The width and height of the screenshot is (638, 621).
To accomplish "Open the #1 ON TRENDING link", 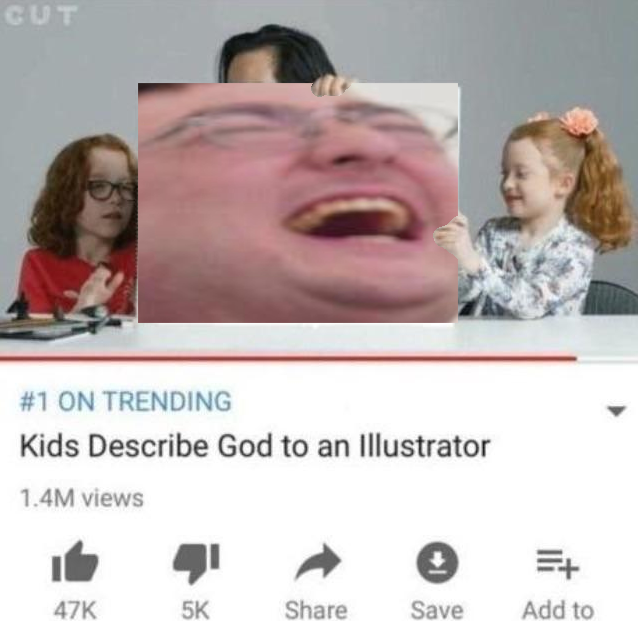I will [126, 401].
